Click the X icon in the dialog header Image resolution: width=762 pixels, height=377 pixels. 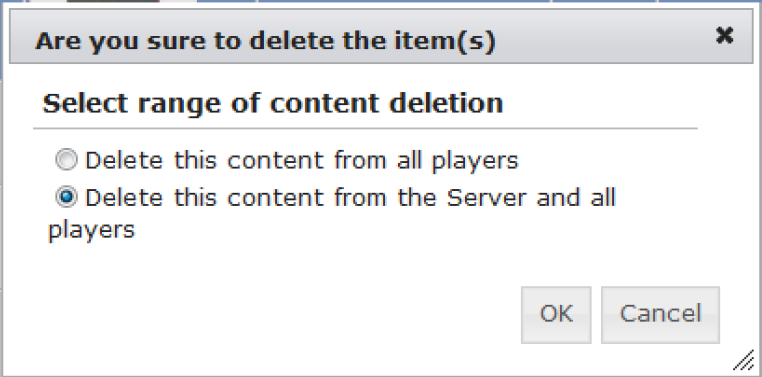(x=724, y=35)
